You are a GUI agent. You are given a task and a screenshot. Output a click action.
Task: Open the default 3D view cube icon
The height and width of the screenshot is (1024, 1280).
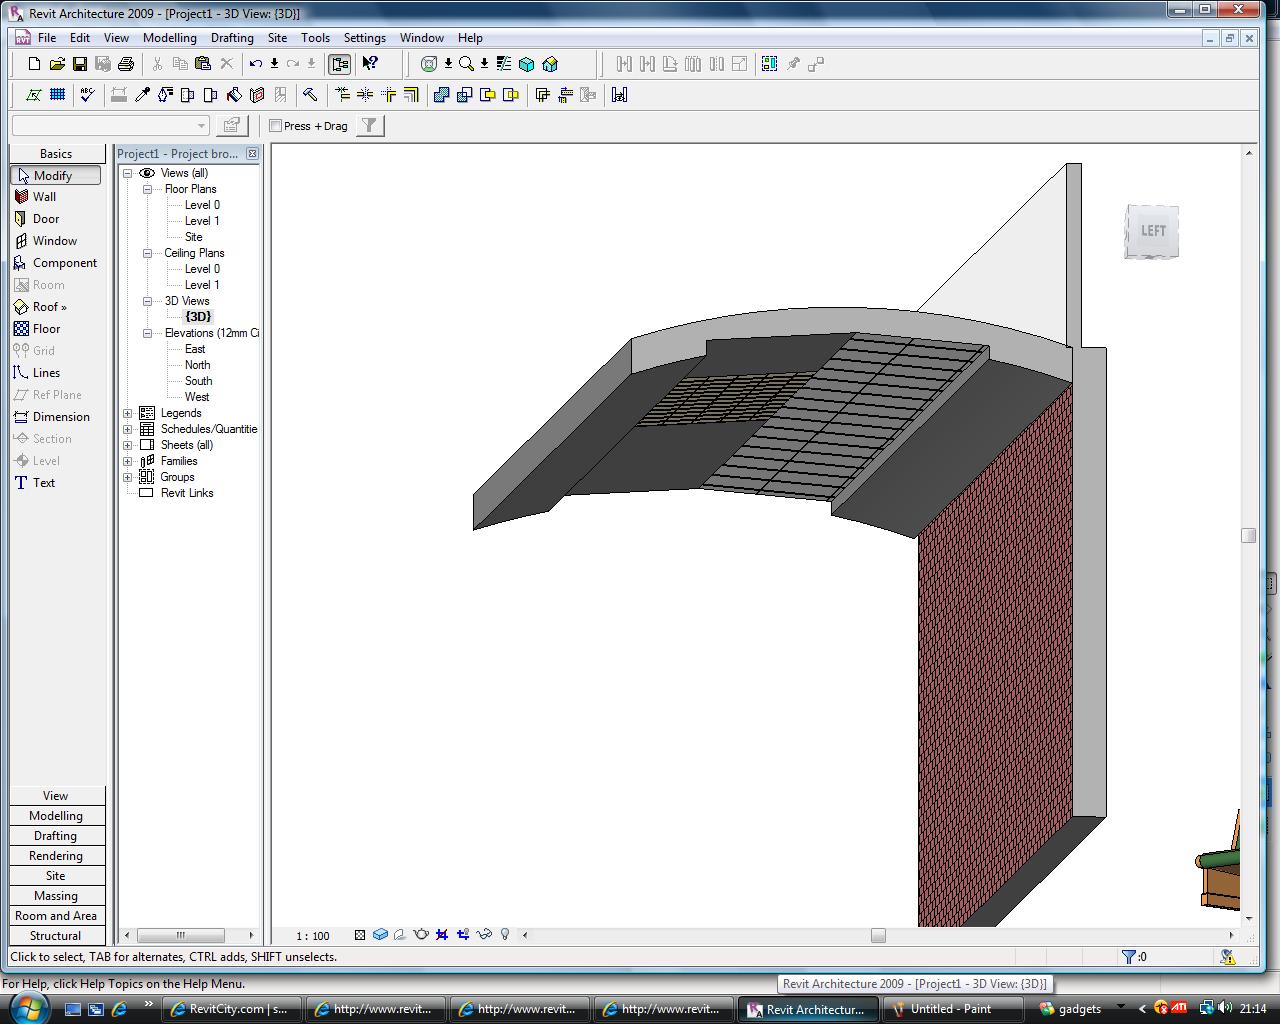tap(527, 64)
